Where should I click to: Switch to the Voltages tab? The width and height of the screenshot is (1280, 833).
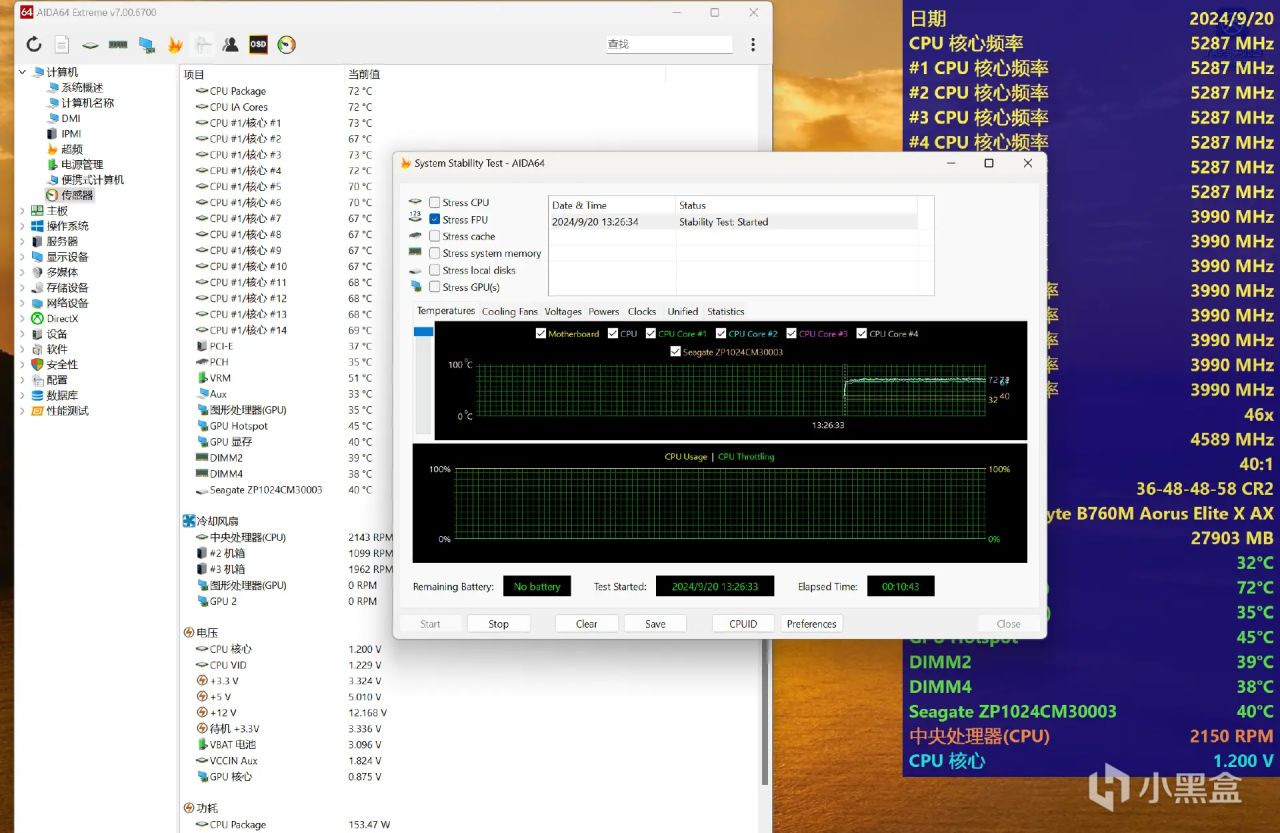tap(563, 311)
